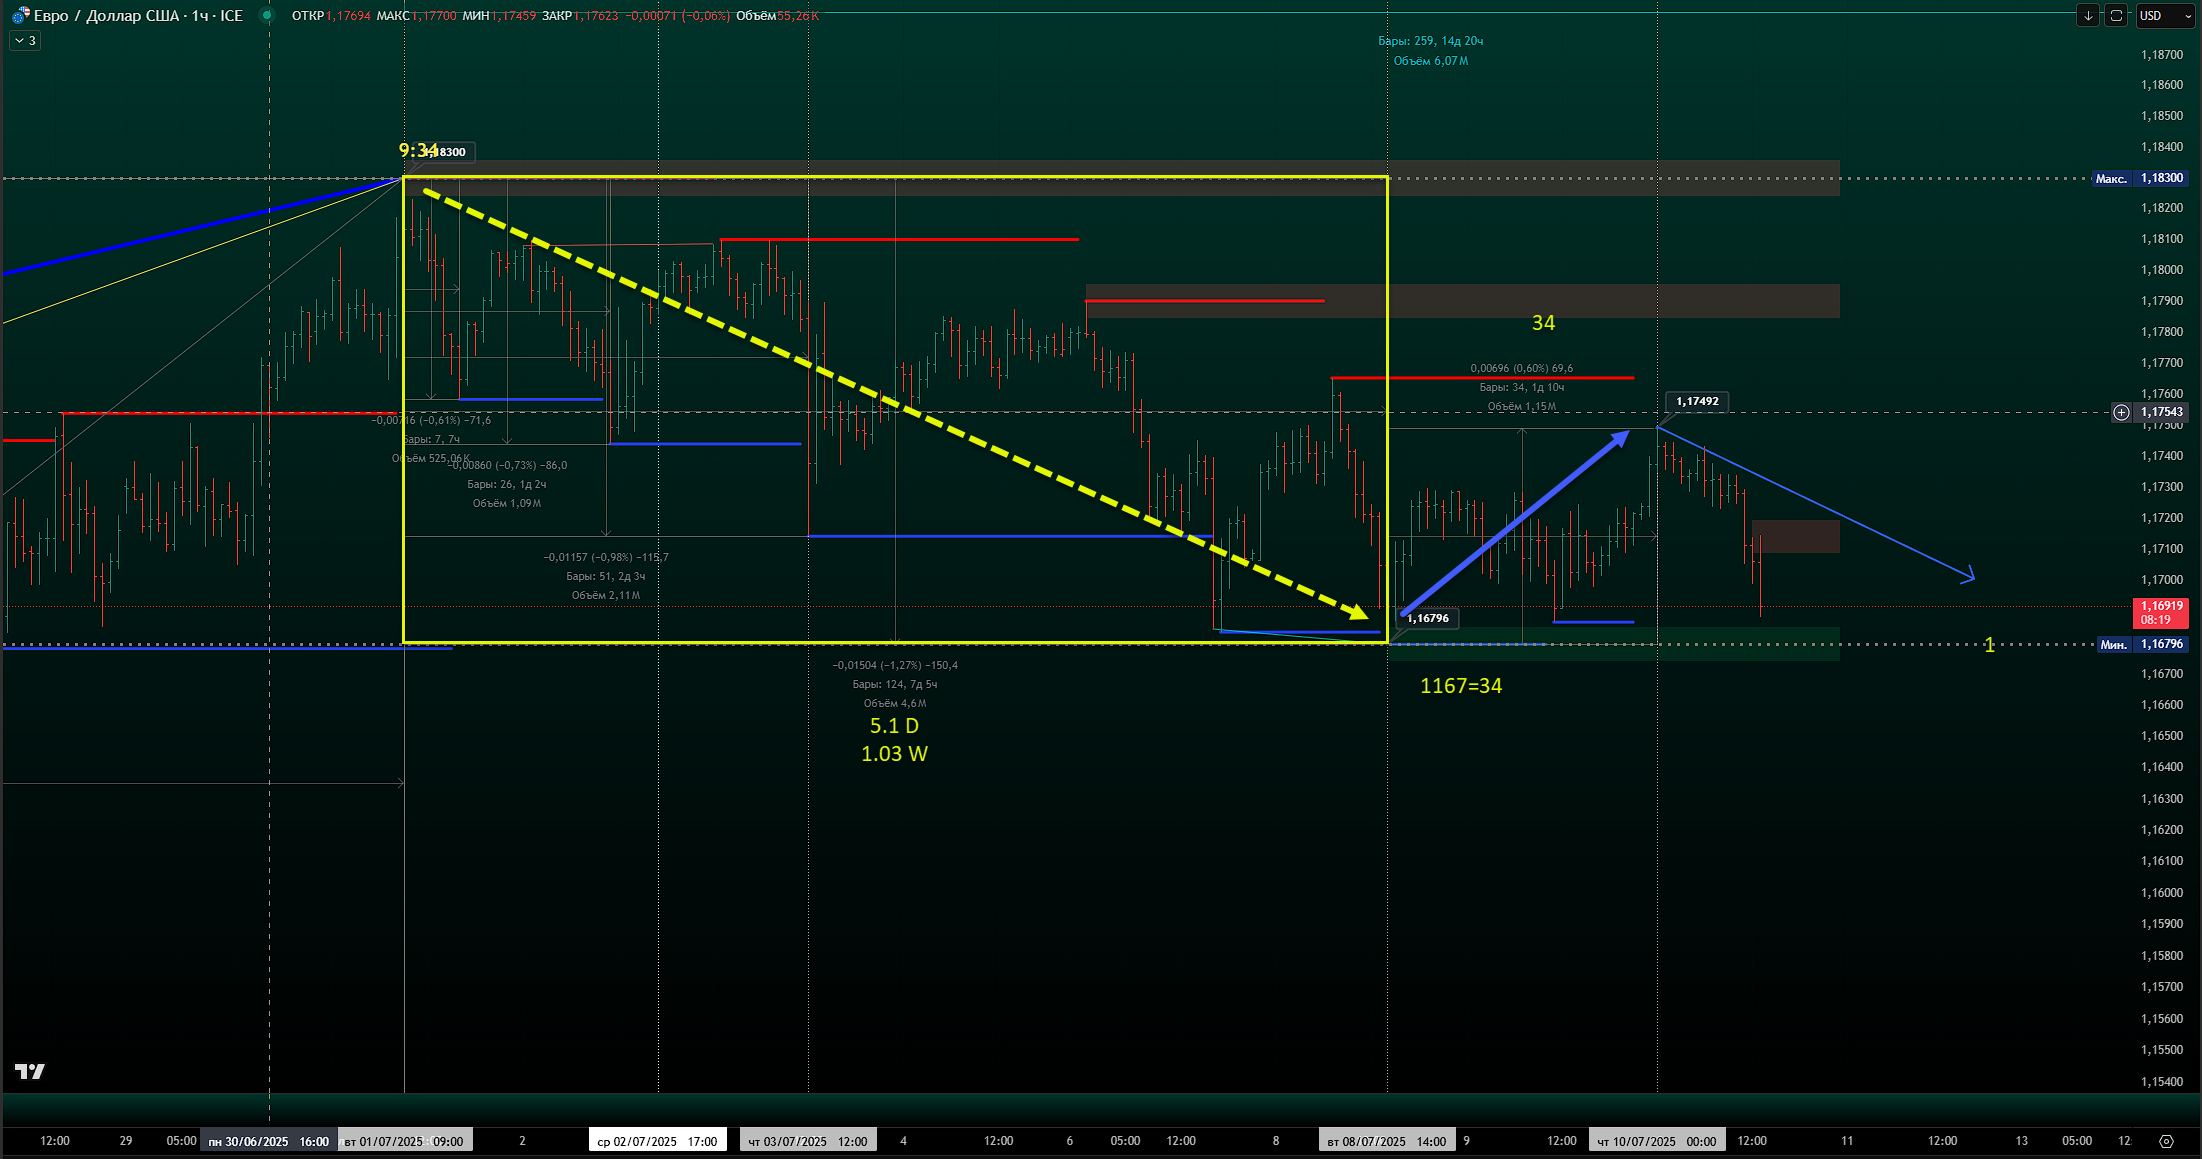The width and height of the screenshot is (2202, 1159).
Task: Click the 1,16796 minimum price scale label
Action: [2161, 644]
